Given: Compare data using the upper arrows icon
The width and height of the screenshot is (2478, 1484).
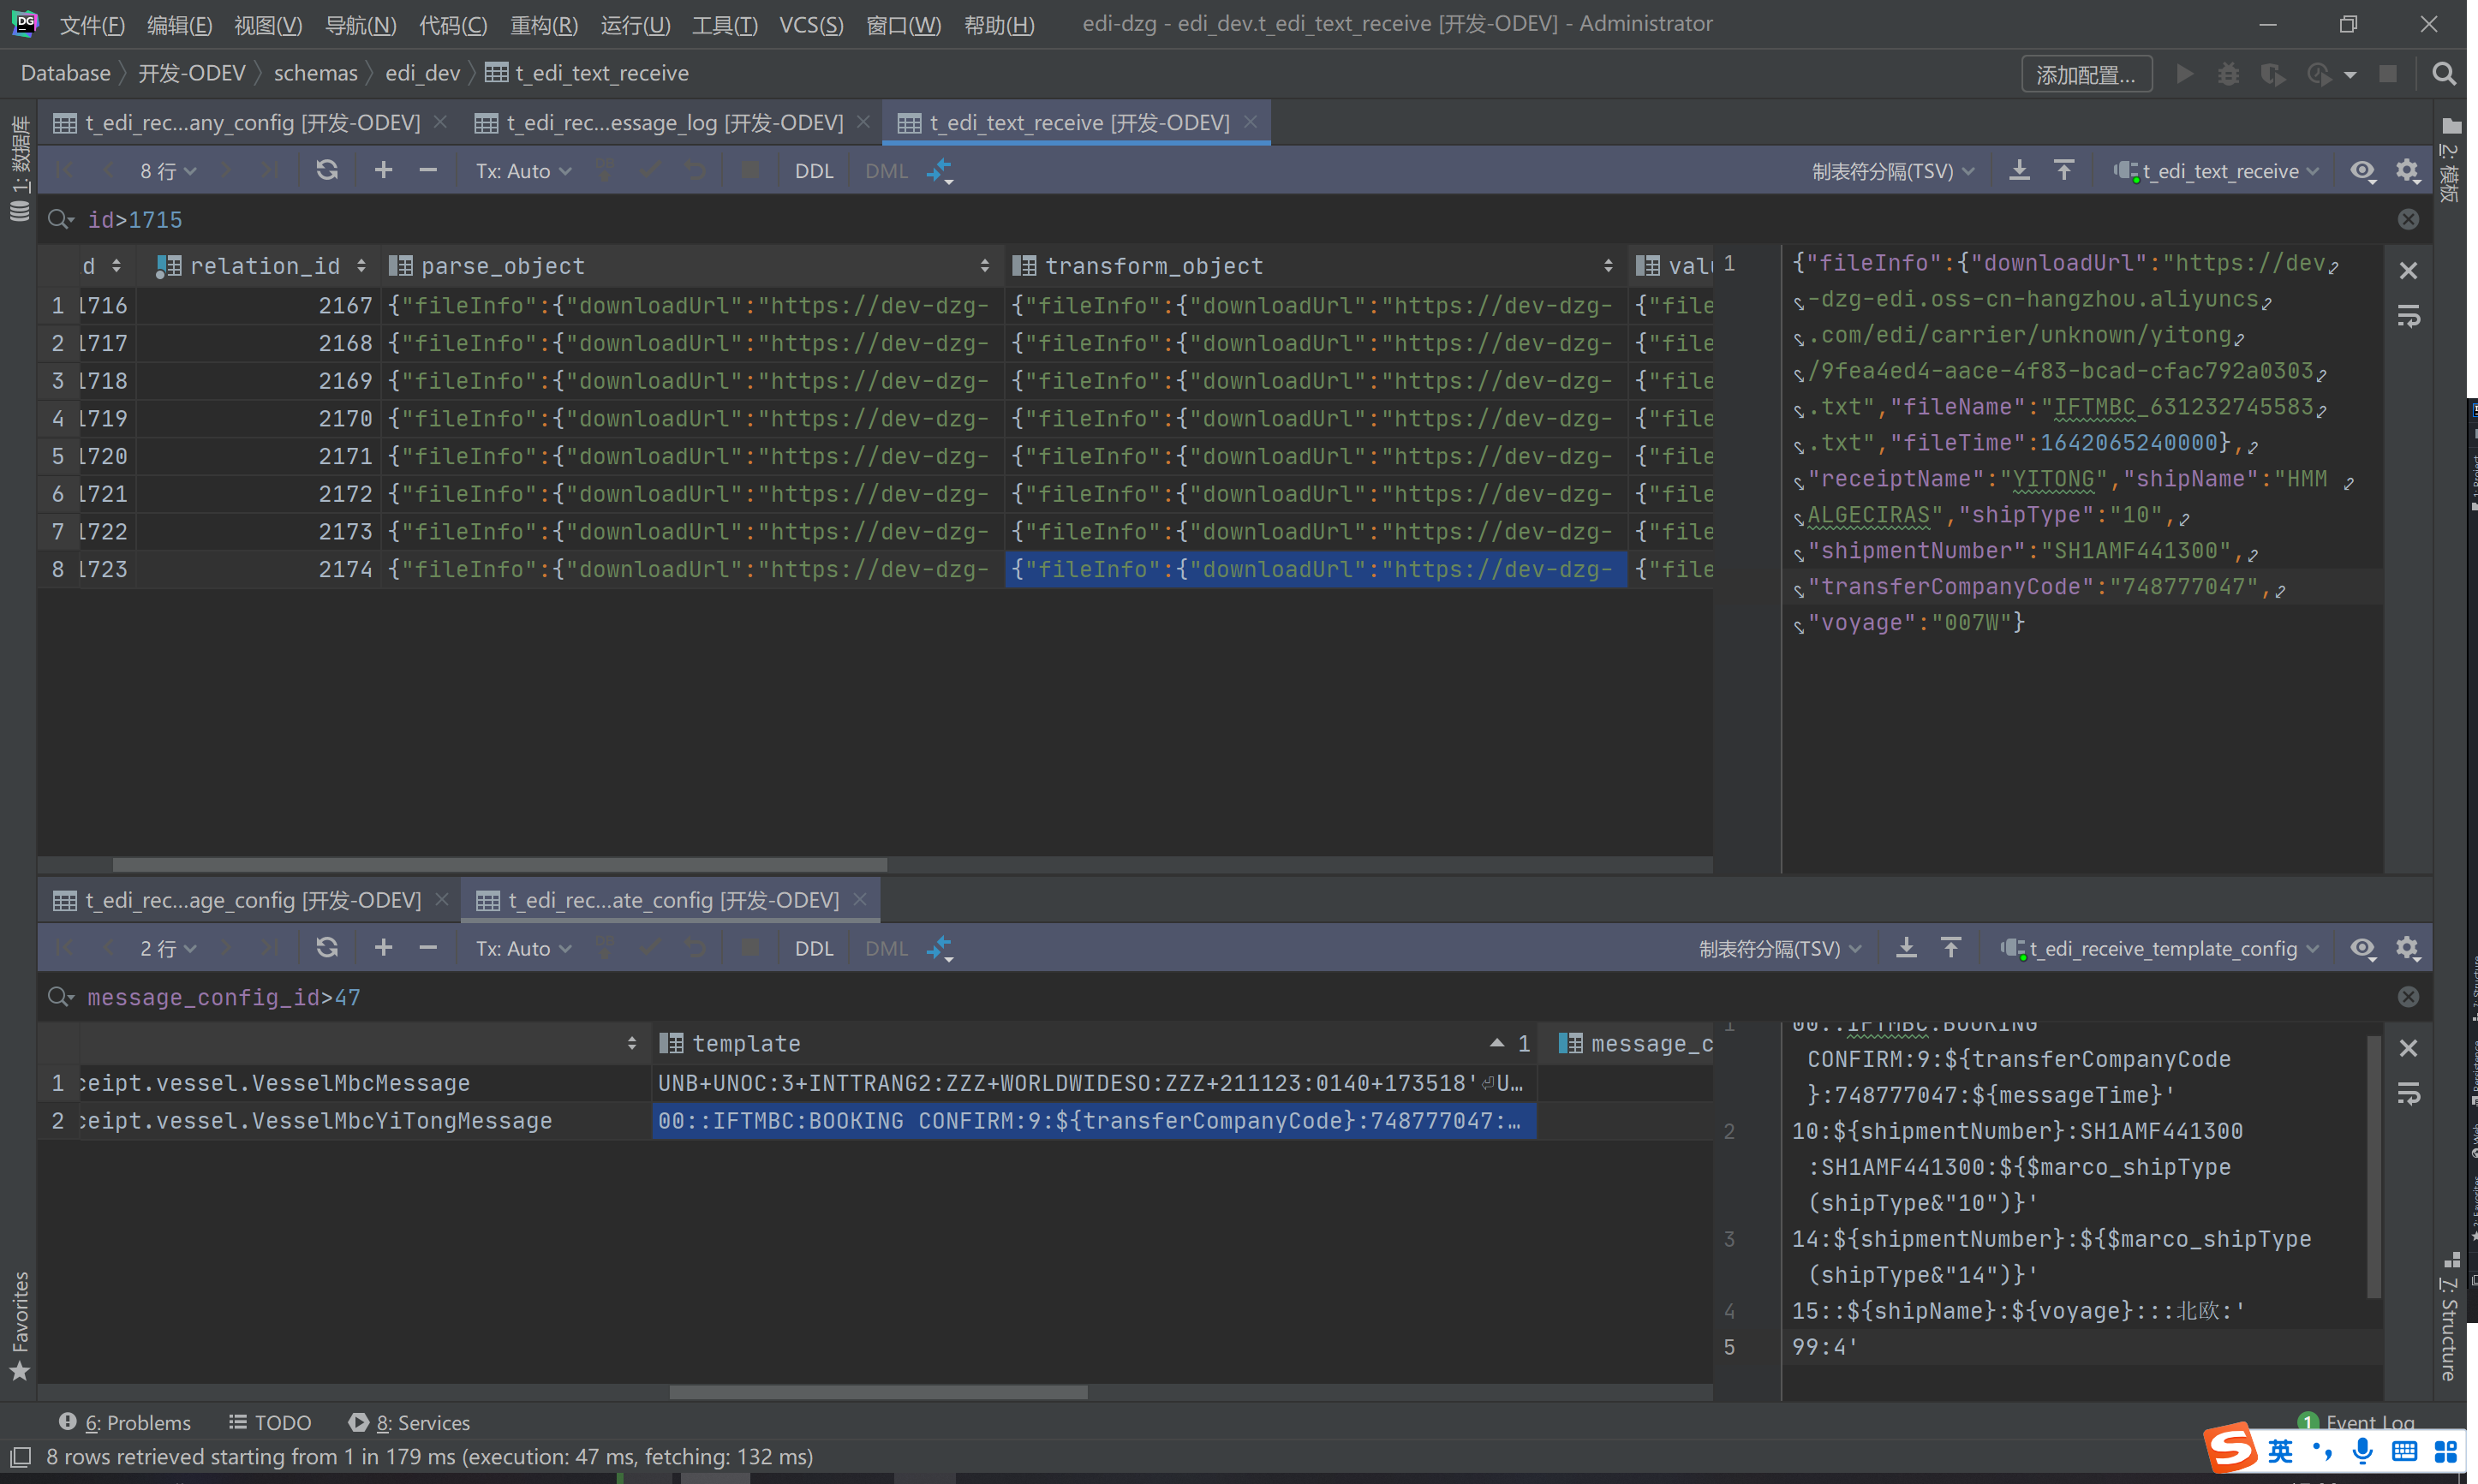Looking at the screenshot, I should click(x=938, y=171).
